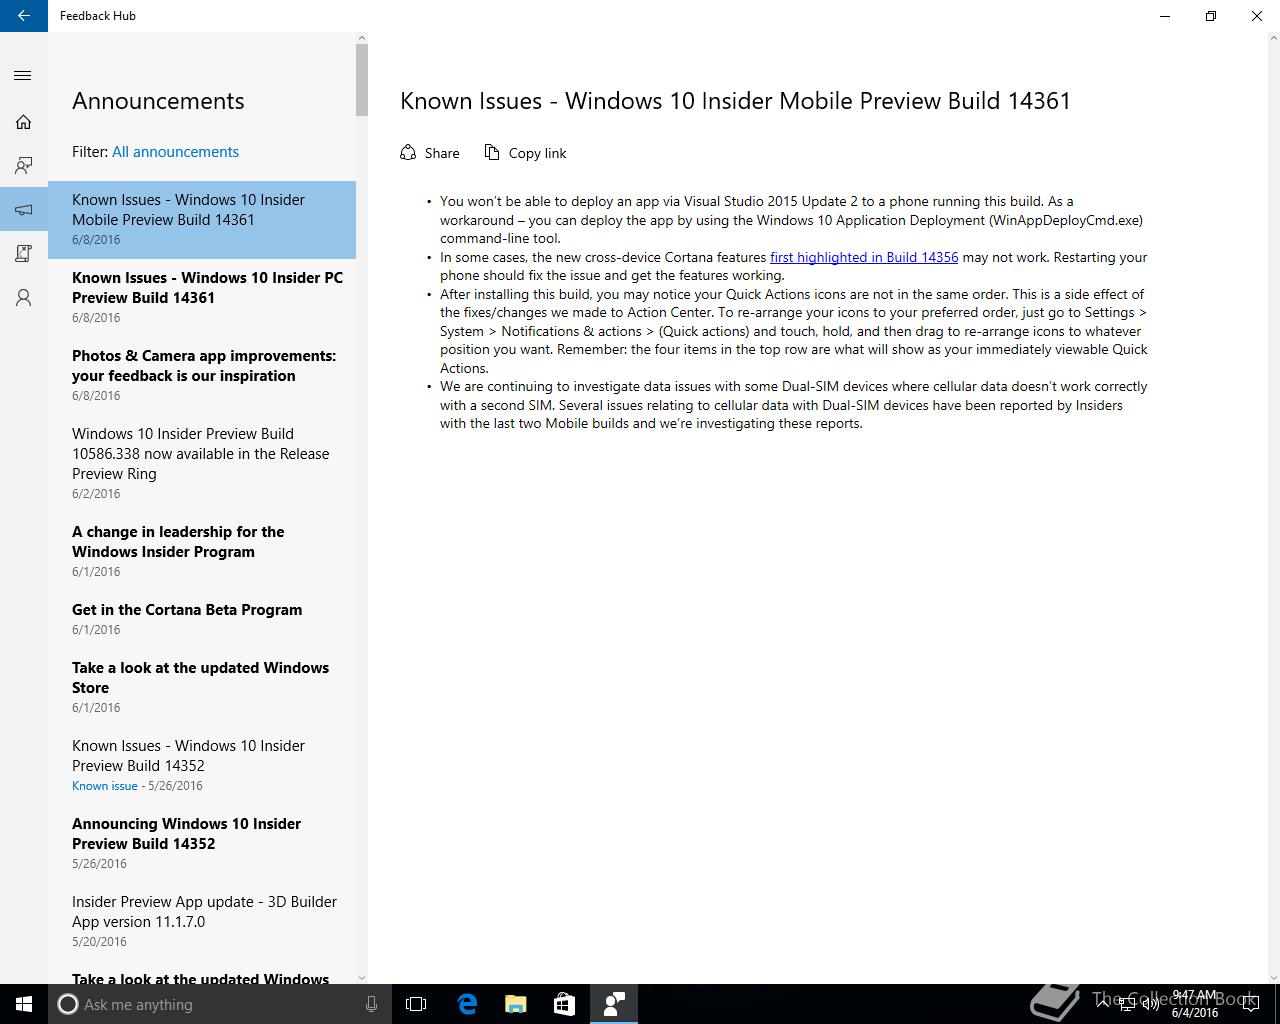Viewport: 1280px width, 1024px height.
Task: Click the Known issue tag link
Action: coord(105,786)
